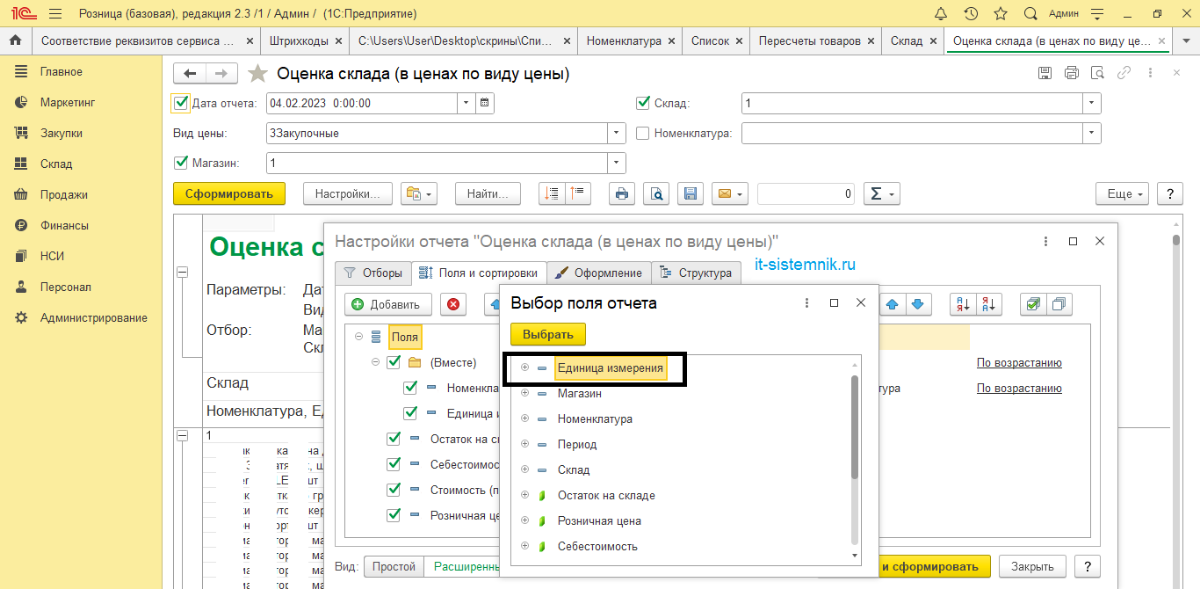Click the number field showing 0
The width and height of the screenshot is (1200, 589).
click(x=806, y=194)
